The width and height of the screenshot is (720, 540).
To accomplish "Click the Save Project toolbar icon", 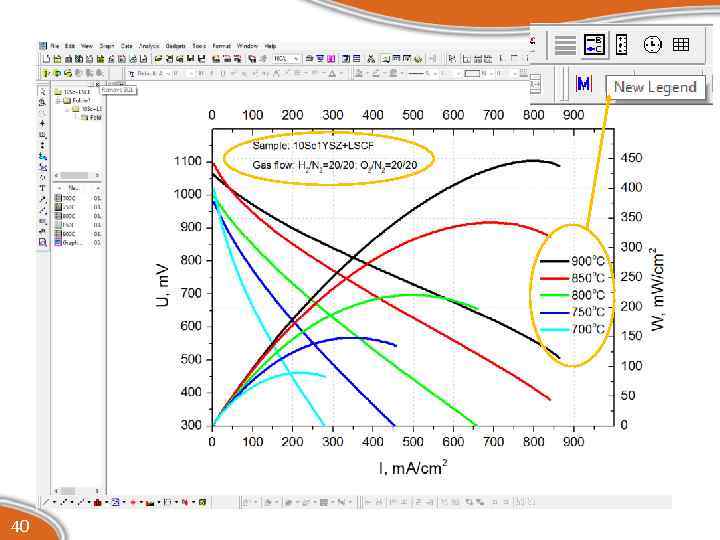I will point(191,59).
